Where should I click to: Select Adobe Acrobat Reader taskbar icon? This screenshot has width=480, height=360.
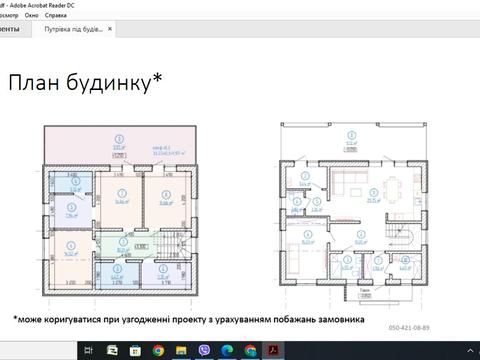point(273,350)
